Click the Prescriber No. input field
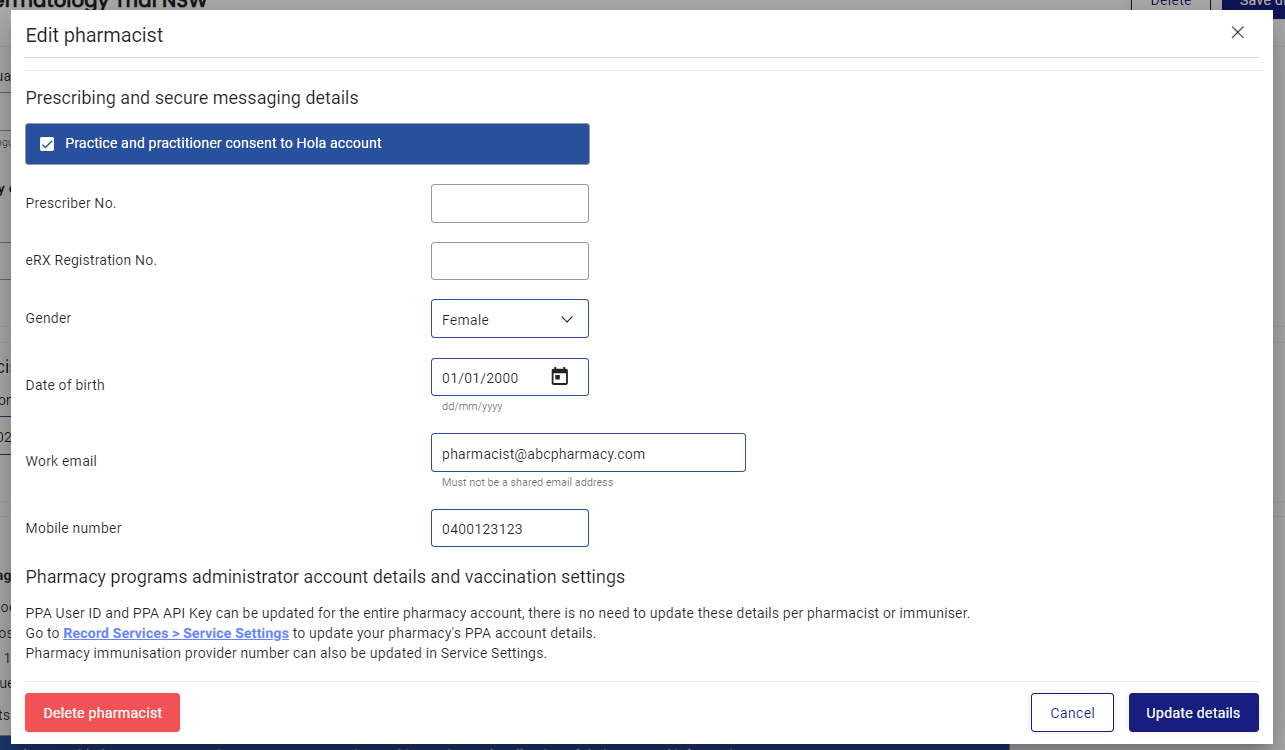 click(x=510, y=203)
